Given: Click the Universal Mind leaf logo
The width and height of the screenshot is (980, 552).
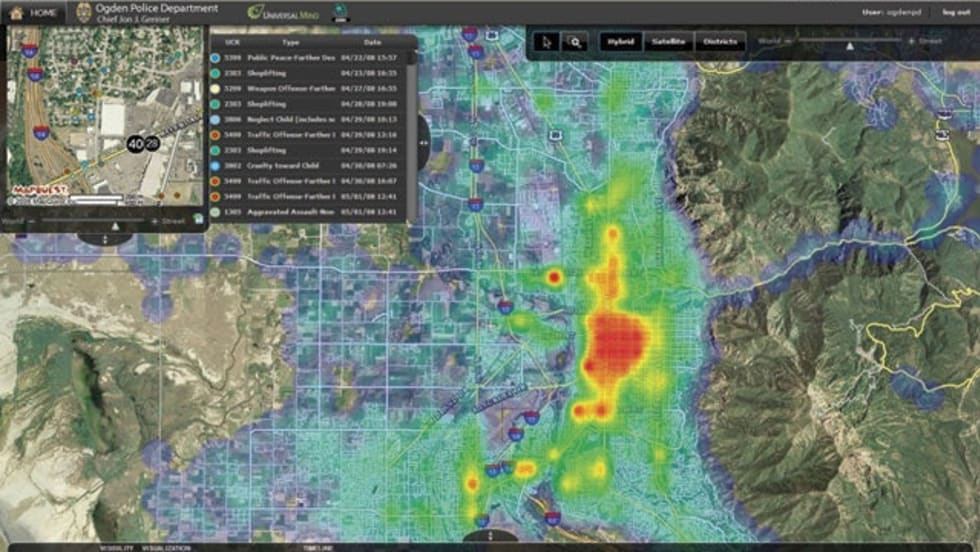Looking at the screenshot, I should tap(256, 12).
